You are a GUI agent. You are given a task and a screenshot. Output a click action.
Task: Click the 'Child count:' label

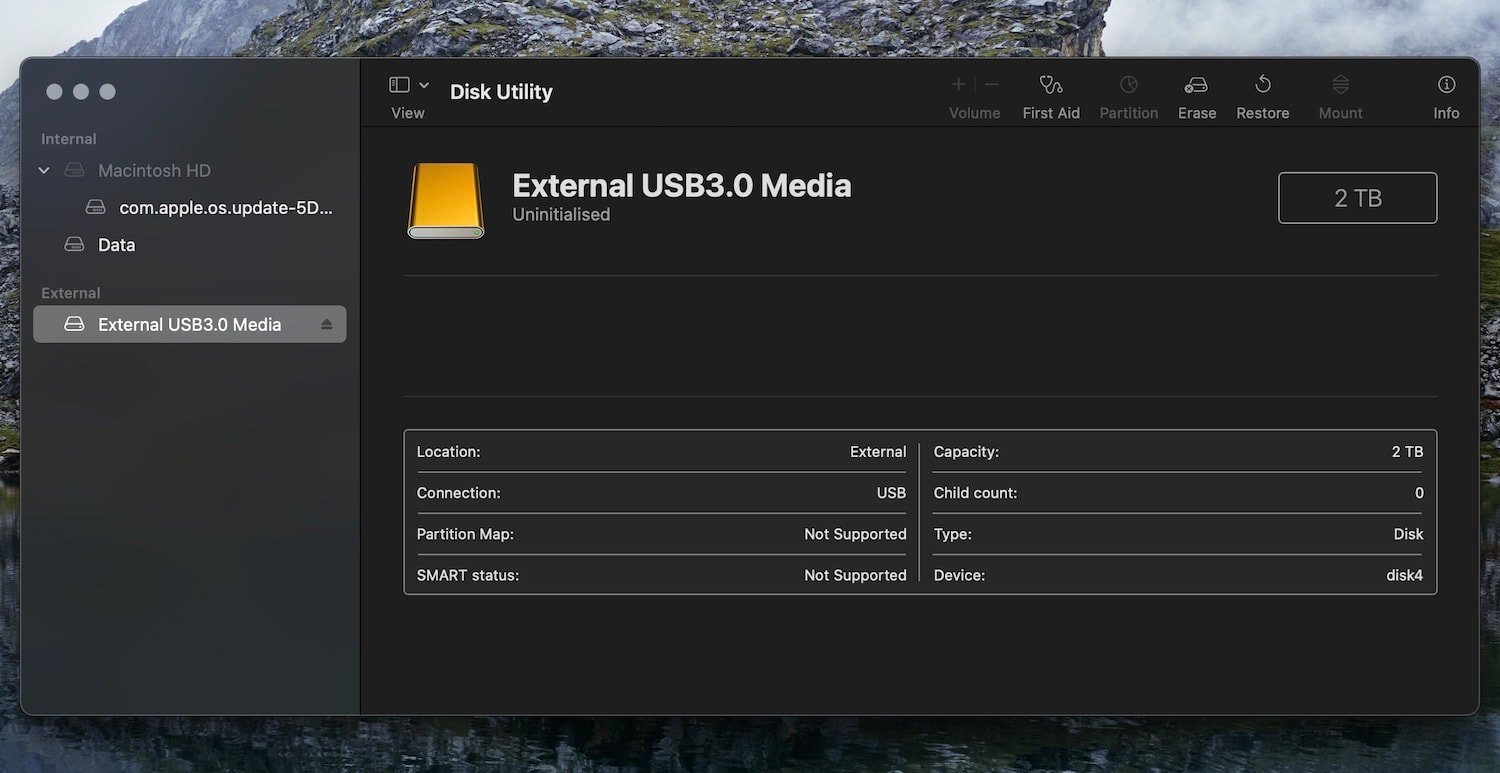coord(975,493)
